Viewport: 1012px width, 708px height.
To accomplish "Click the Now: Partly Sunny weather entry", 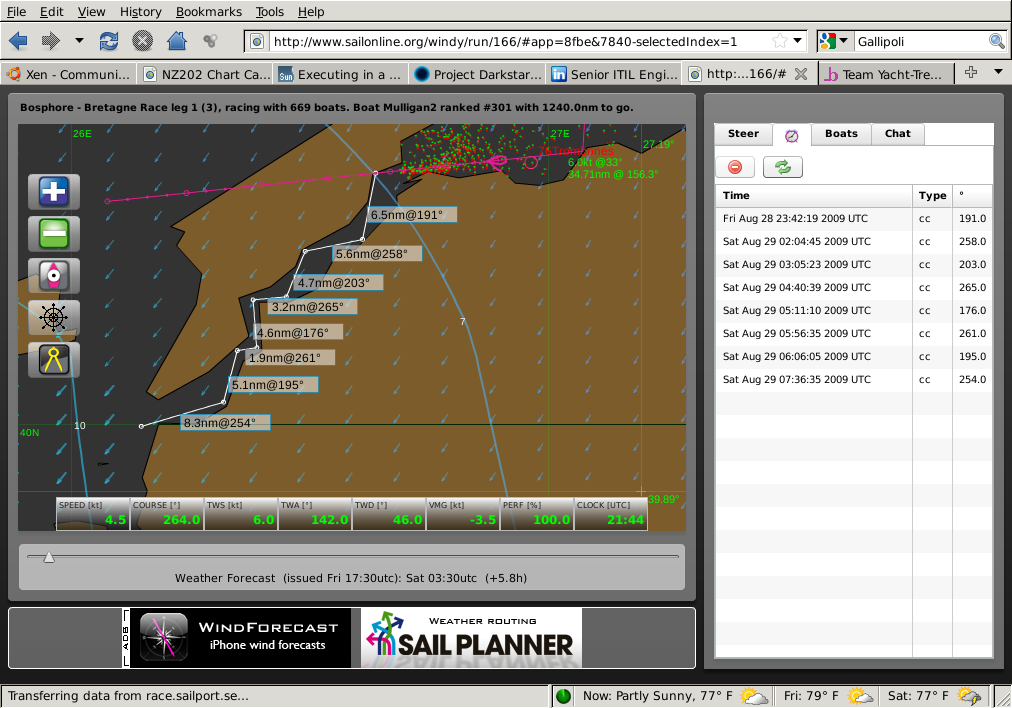I will (674, 696).
